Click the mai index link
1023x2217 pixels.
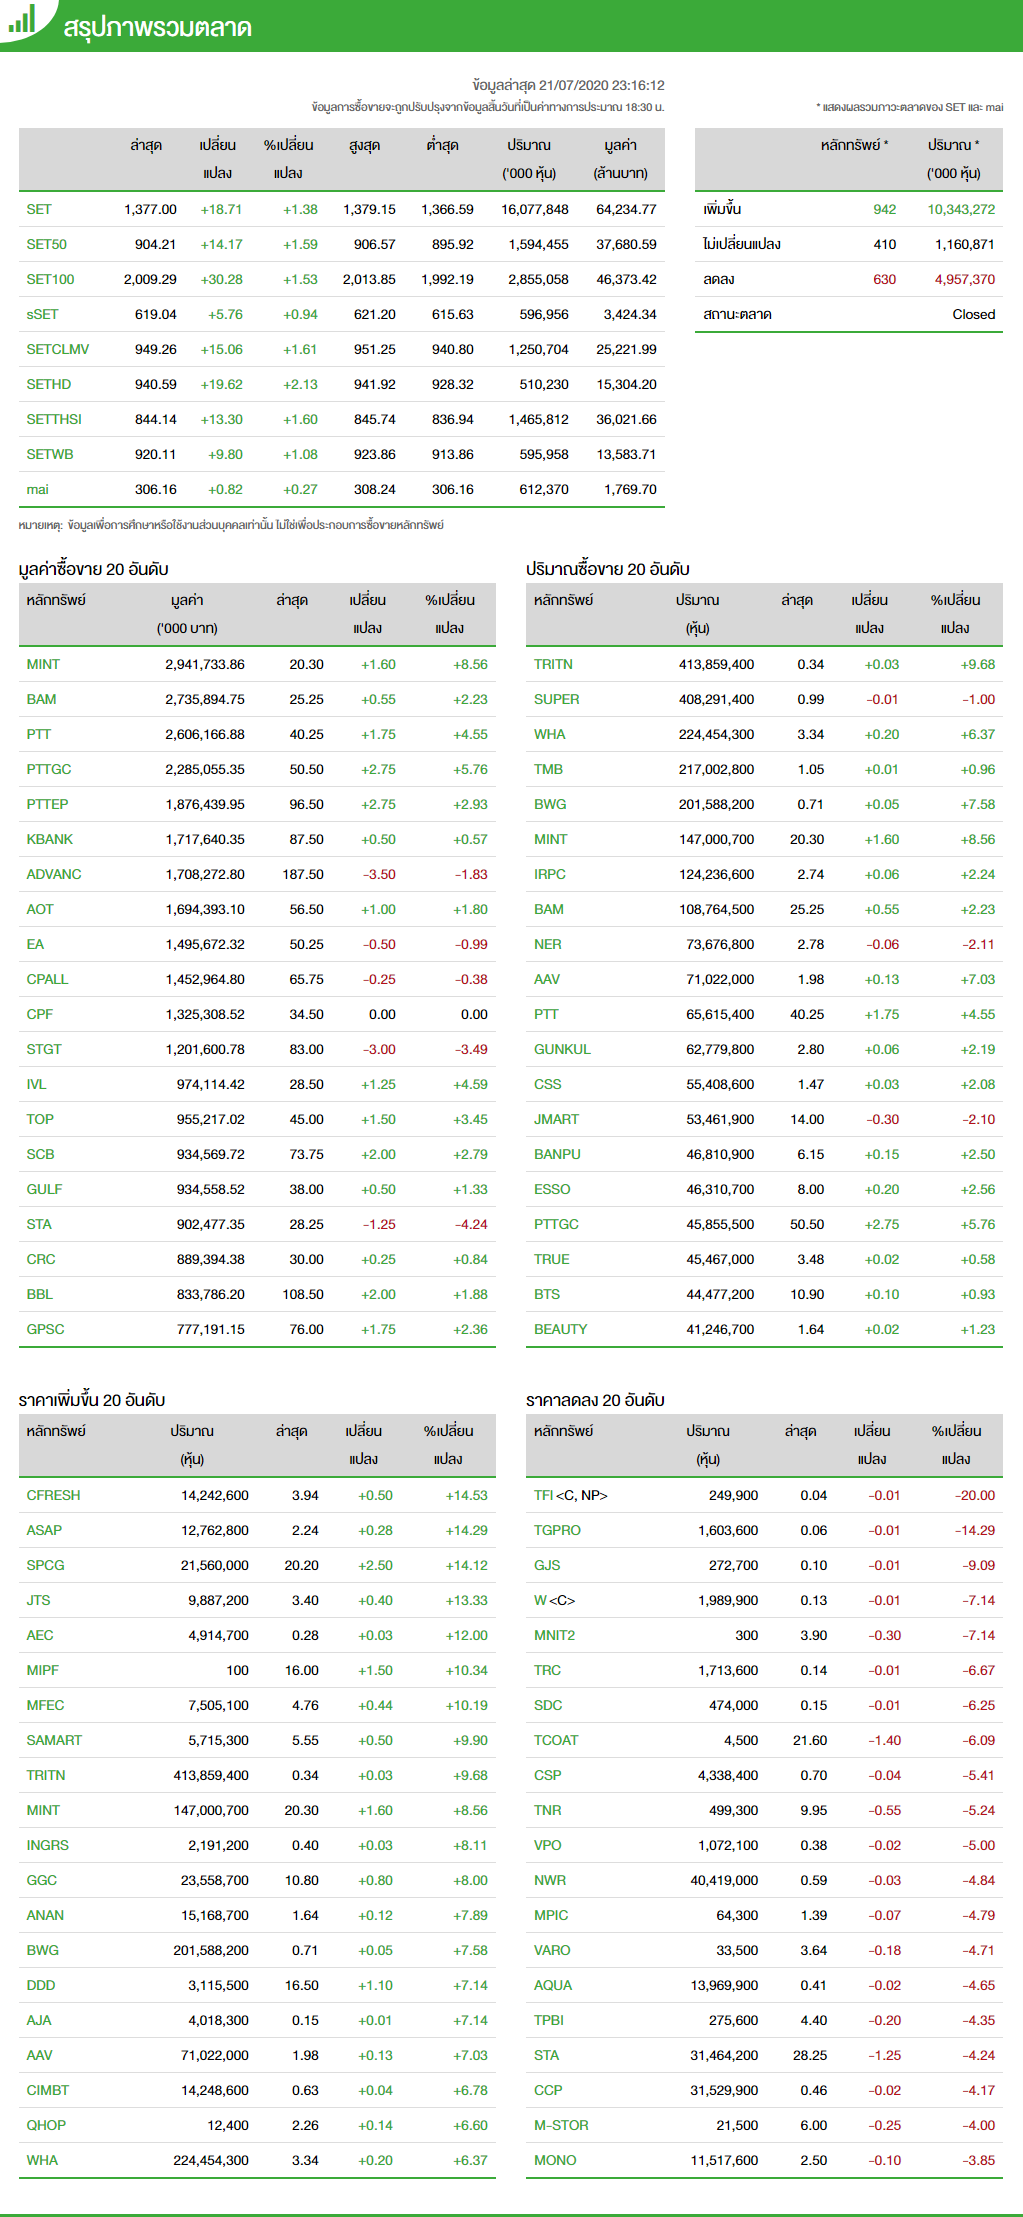pyautogui.click(x=37, y=489)
